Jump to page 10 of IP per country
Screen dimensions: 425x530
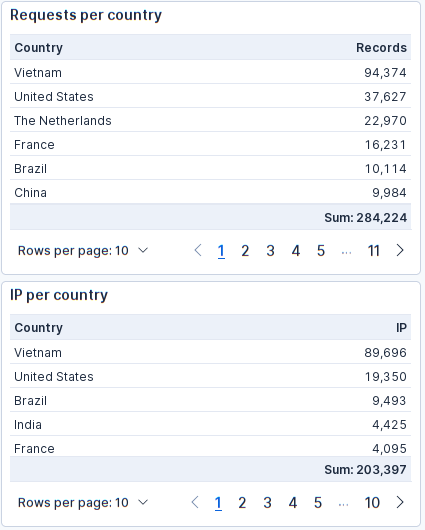click(x=372, y=502)
